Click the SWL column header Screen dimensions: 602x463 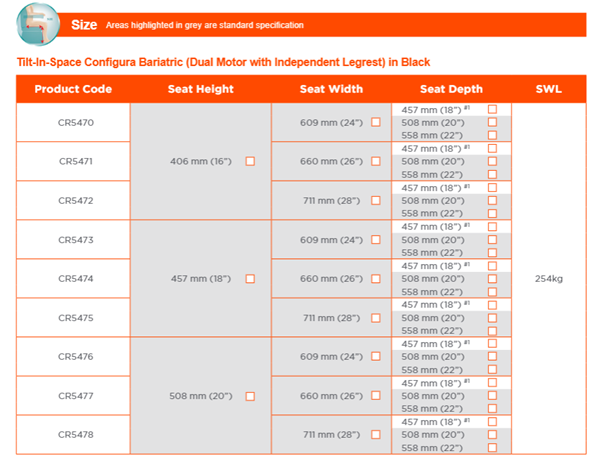pyautogui.click(x=548, y=89)
